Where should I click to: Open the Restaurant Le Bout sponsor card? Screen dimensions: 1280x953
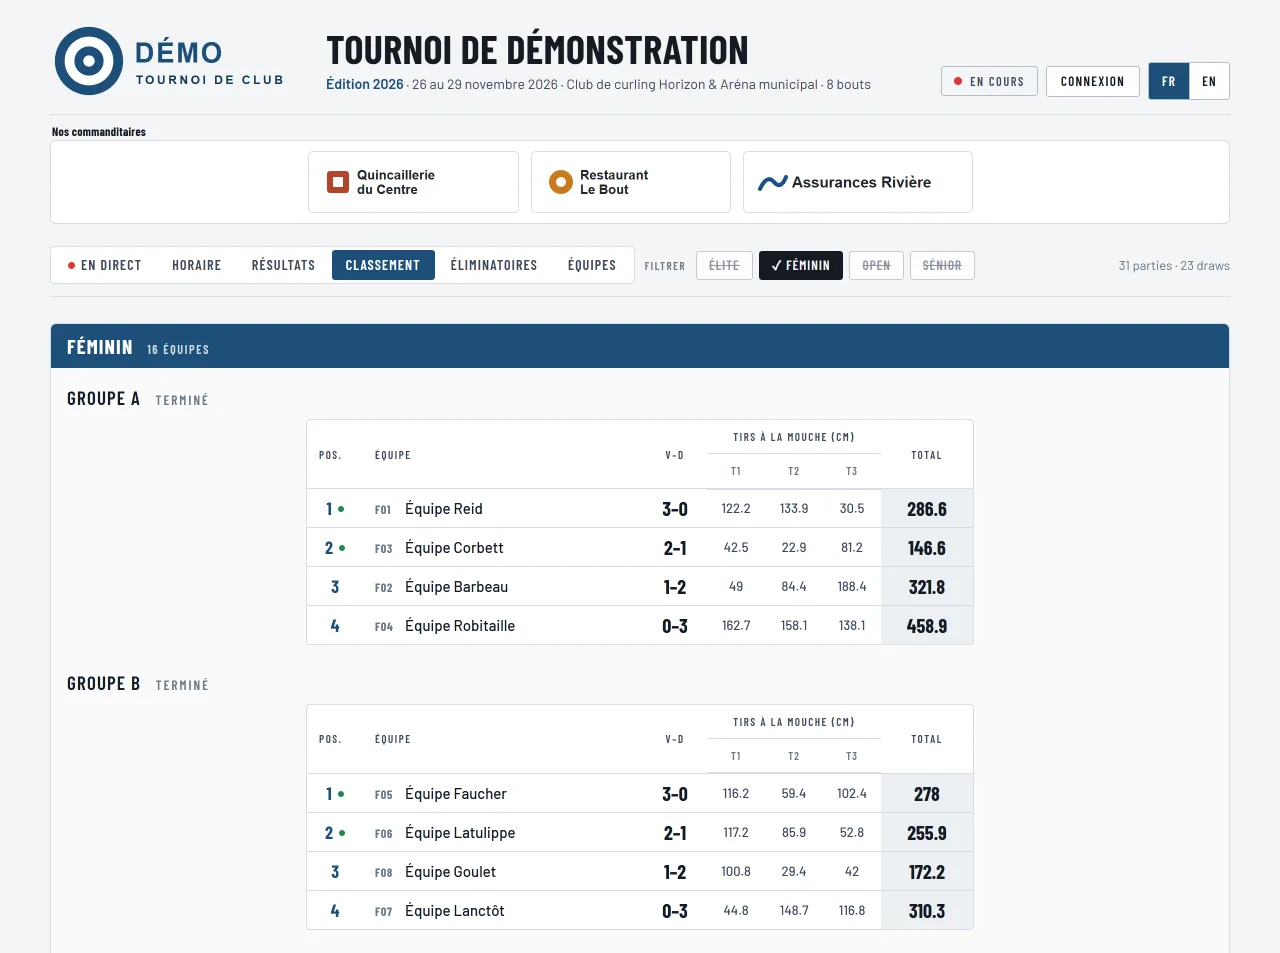coord(631,182)
